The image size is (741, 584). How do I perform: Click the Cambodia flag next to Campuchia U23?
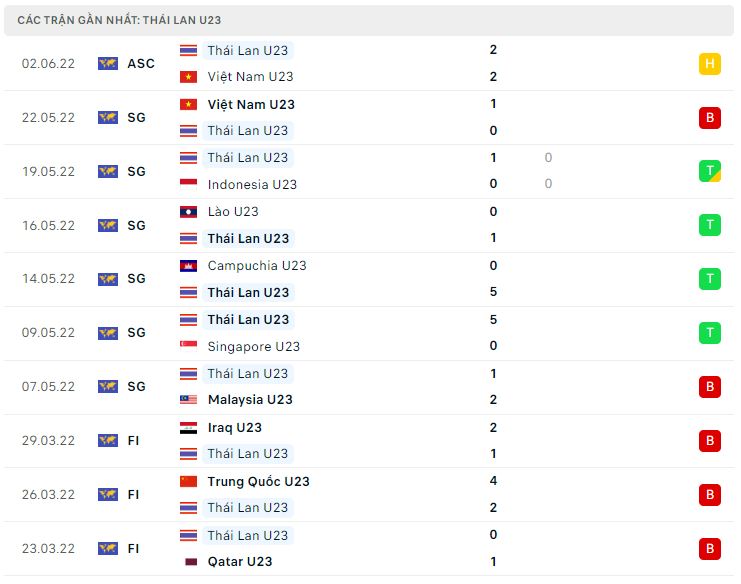point(188,266)
